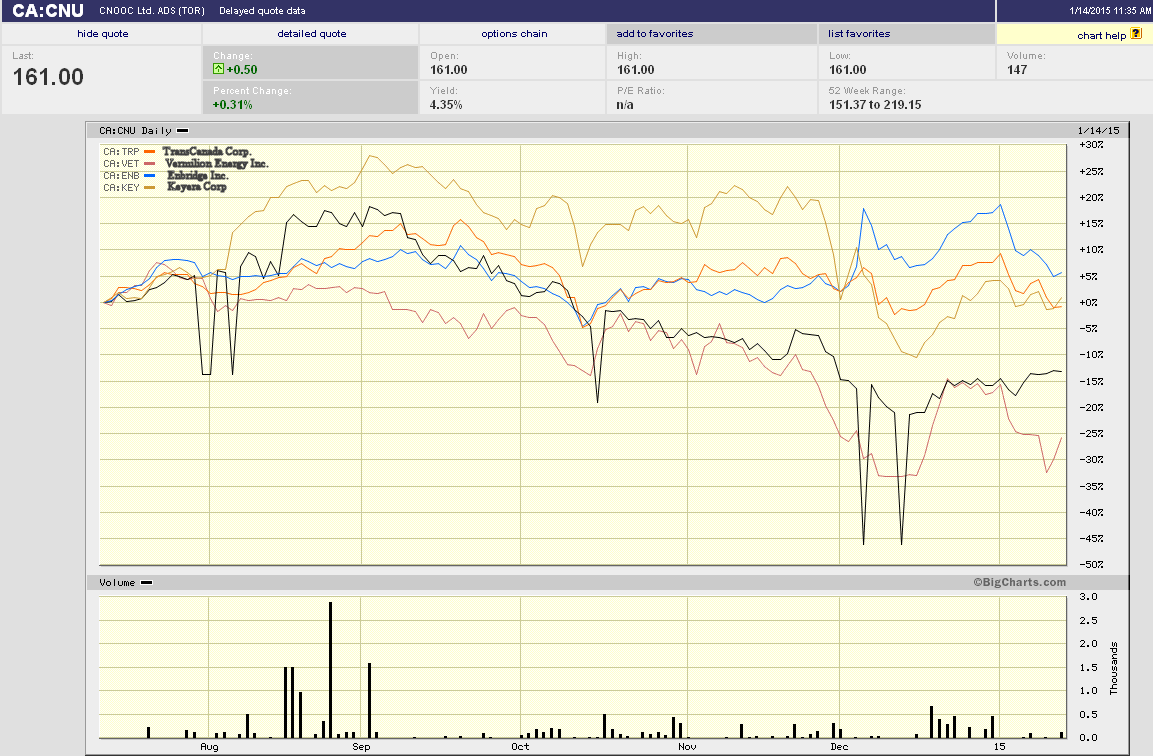Click the chart help question mark icon
The height and width of the screenshot is (756, 1153).
point(1136,34)
